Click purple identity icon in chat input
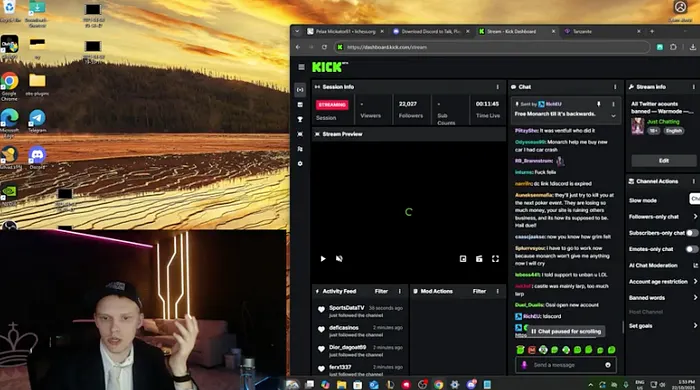Viewport: 700px width, 390px height. 524,365
